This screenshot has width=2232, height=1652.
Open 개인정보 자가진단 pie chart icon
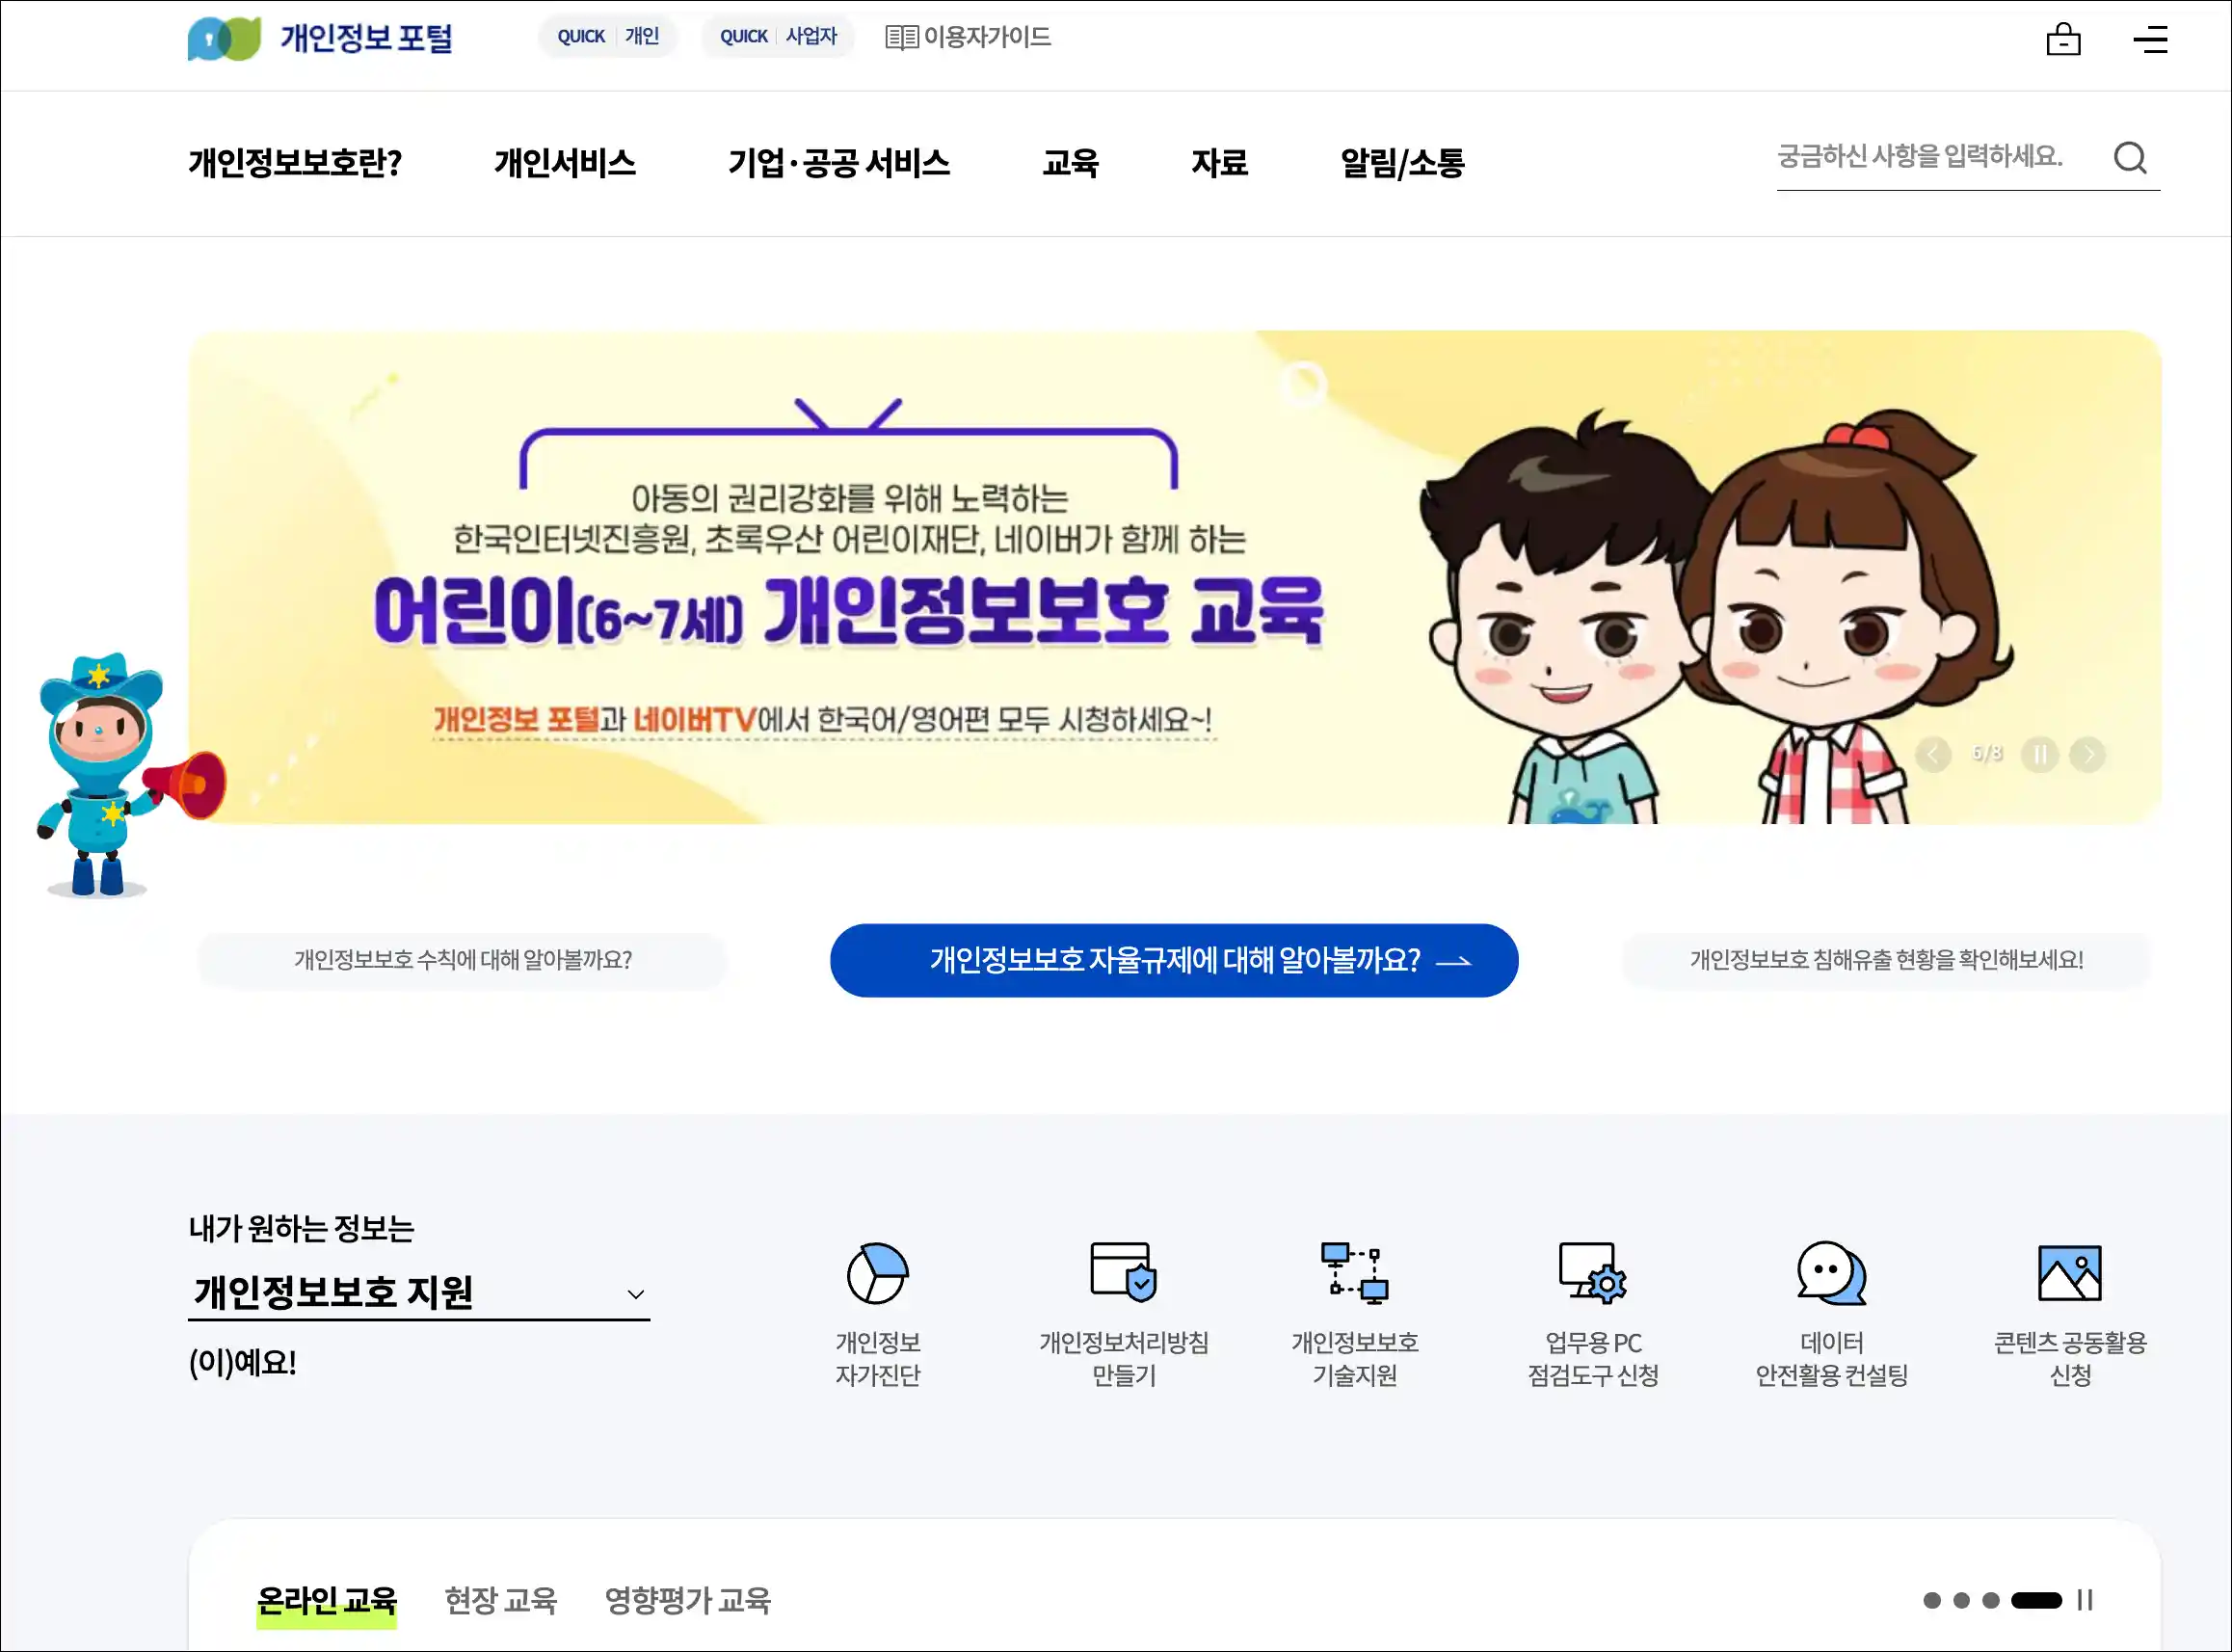tap(877, 1273)
